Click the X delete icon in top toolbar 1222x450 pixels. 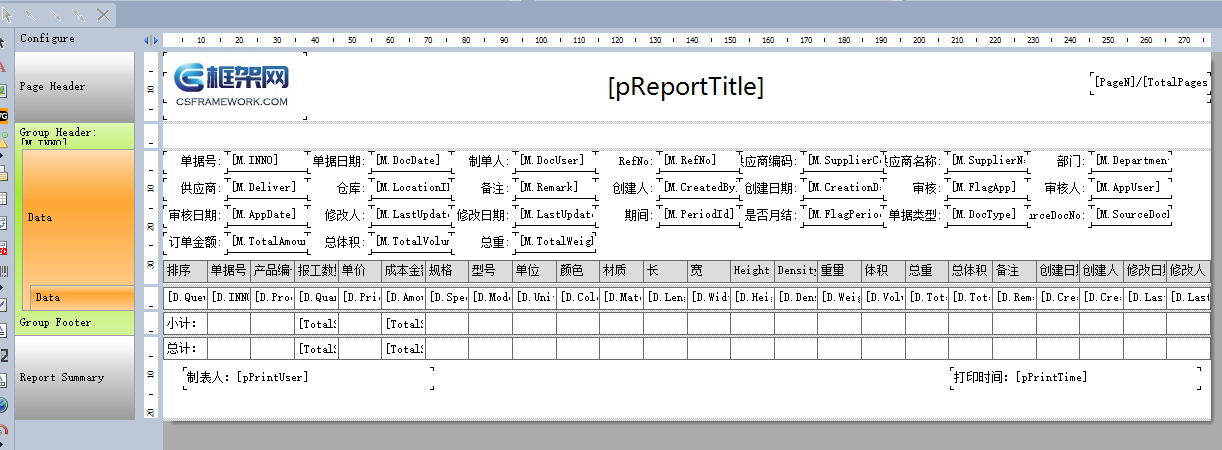pyautogui.click(x=103, y=15)
